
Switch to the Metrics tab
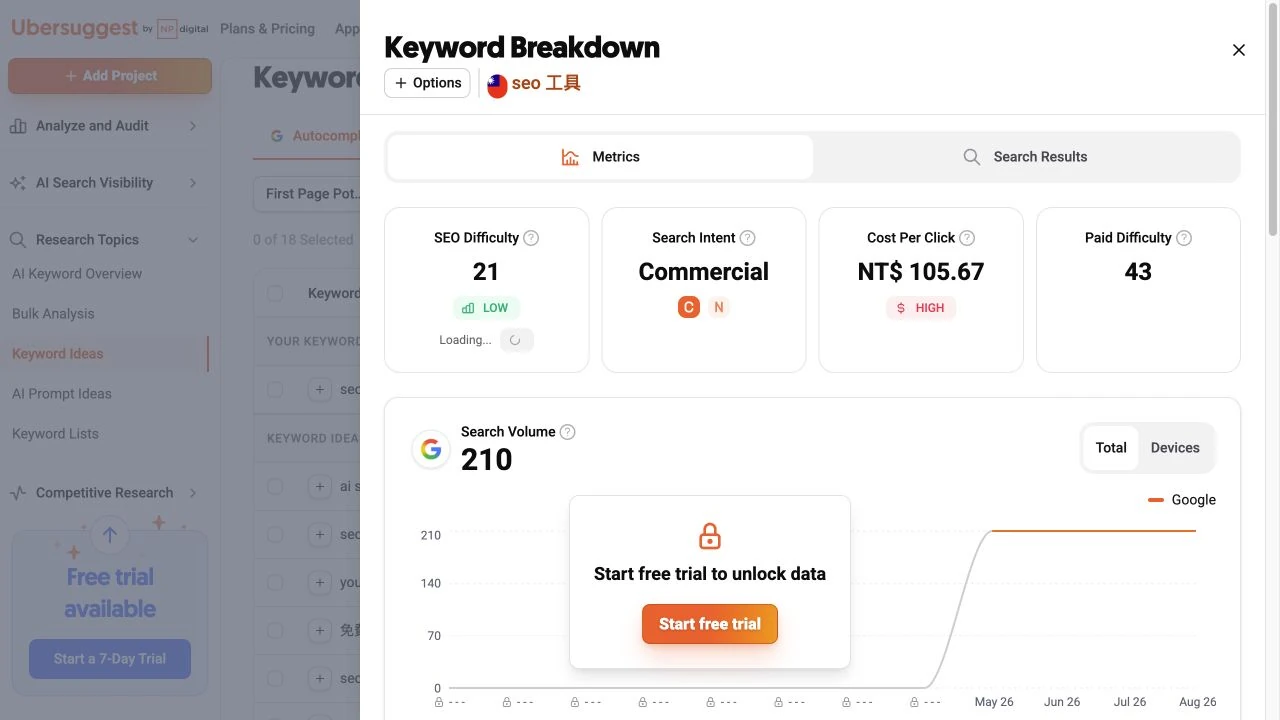600,157
